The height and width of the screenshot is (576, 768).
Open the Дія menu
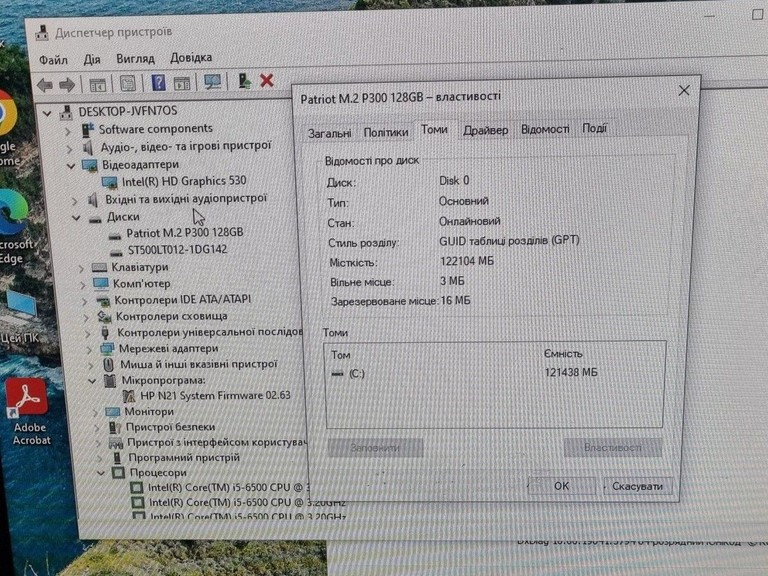click(x=92, y=59)
